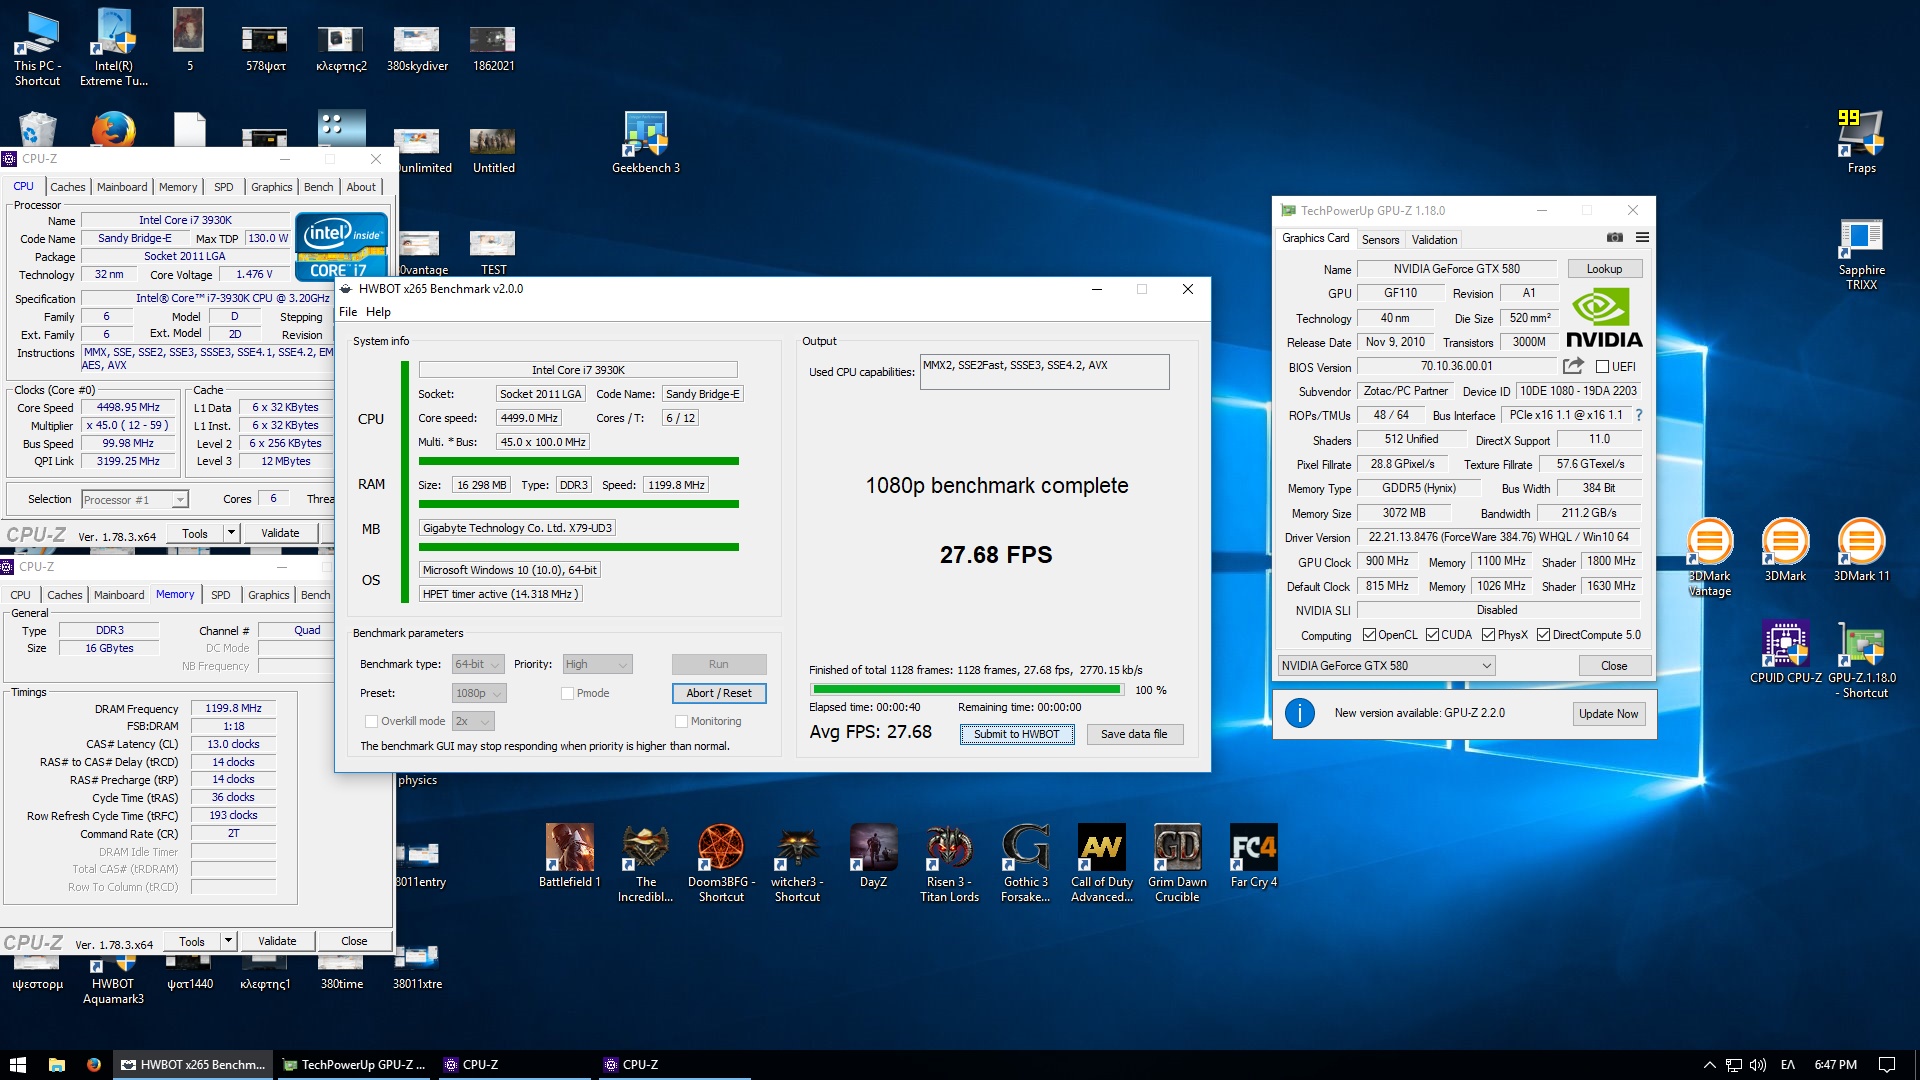Image resolution: width=1920 pixels, height=1080 pixels.
Task: Open the Action Center notification icon
Action: (x=1886, y=1065)
